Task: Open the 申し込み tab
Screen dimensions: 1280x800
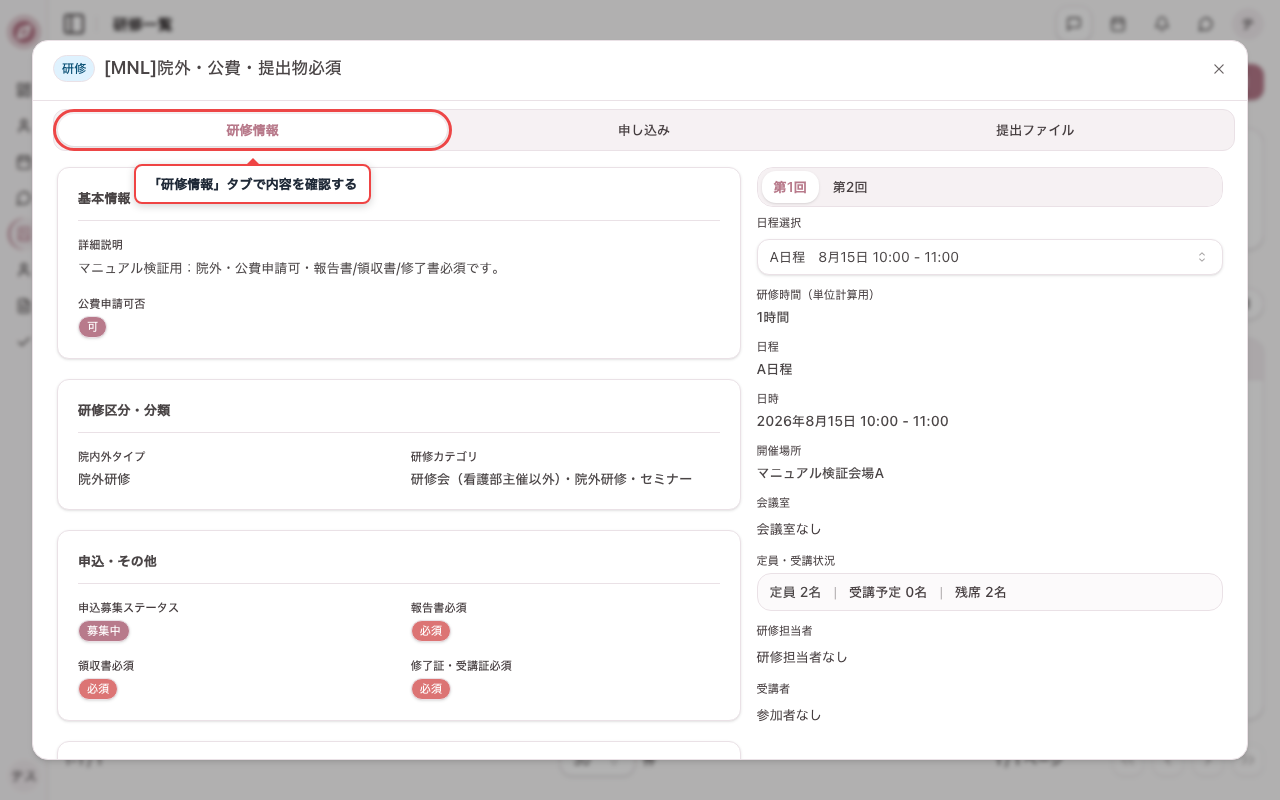Action: (x=644, y=130)
